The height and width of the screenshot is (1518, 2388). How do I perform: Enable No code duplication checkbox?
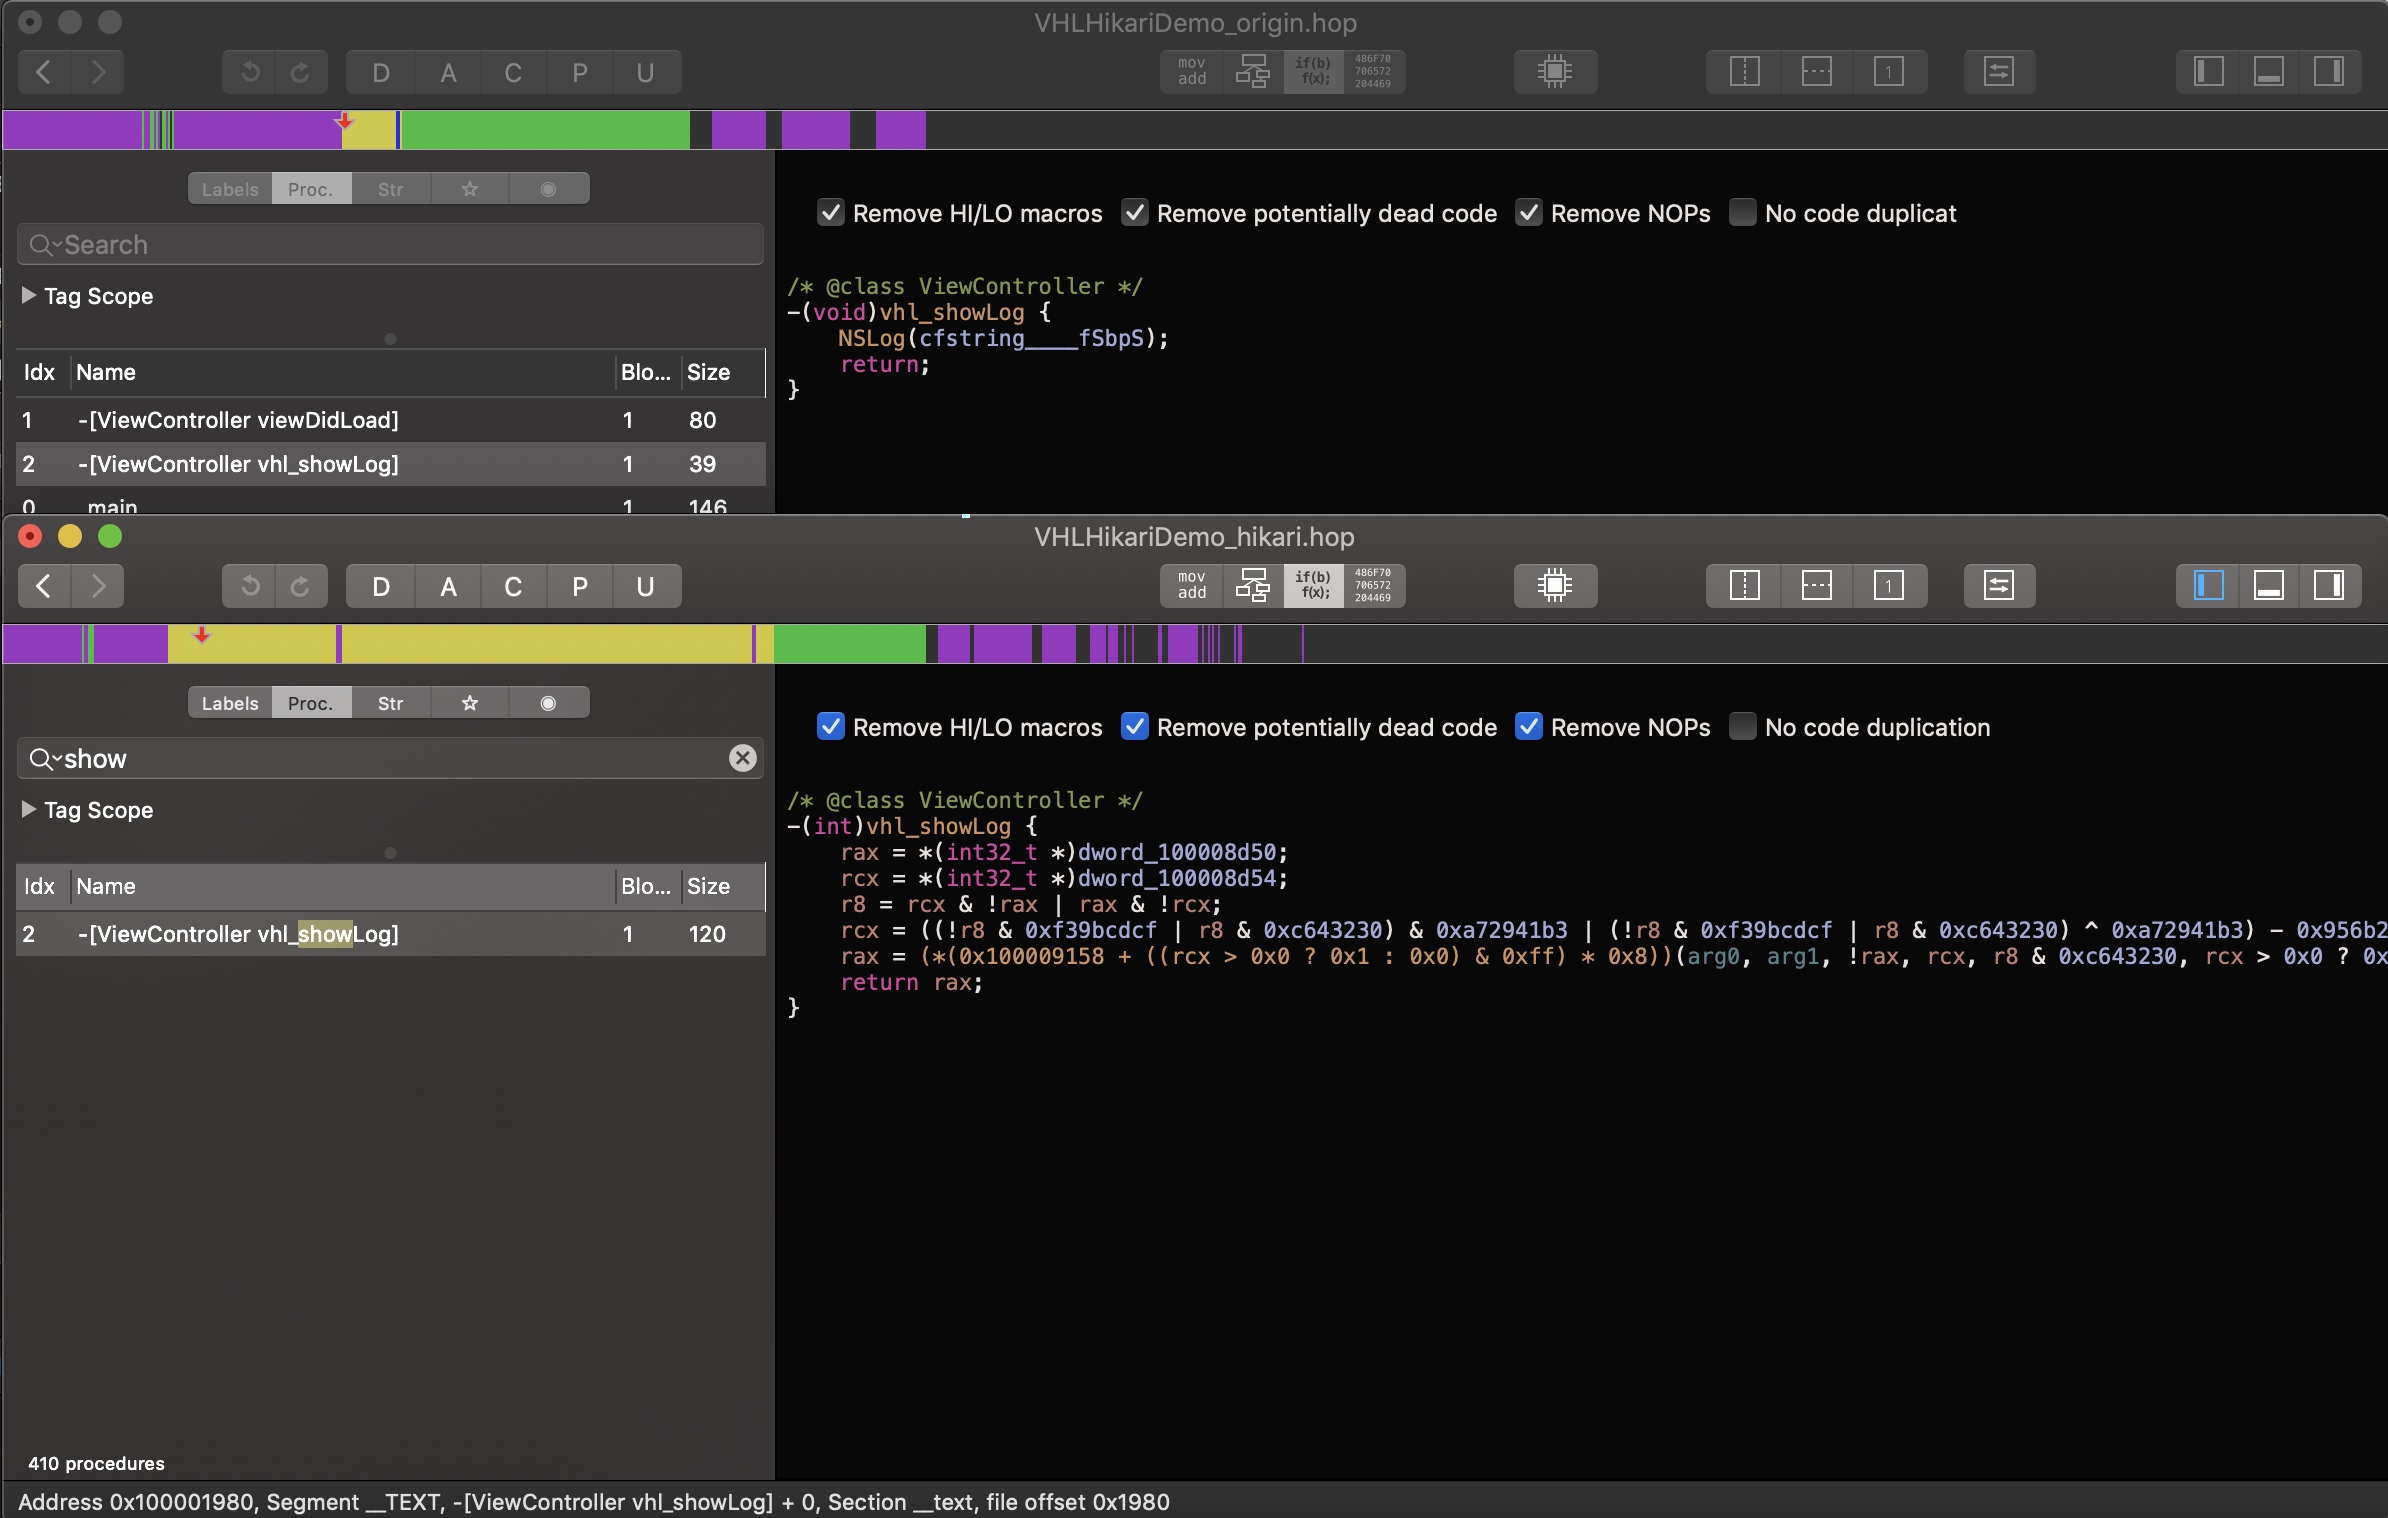(x=1742, y=727)
